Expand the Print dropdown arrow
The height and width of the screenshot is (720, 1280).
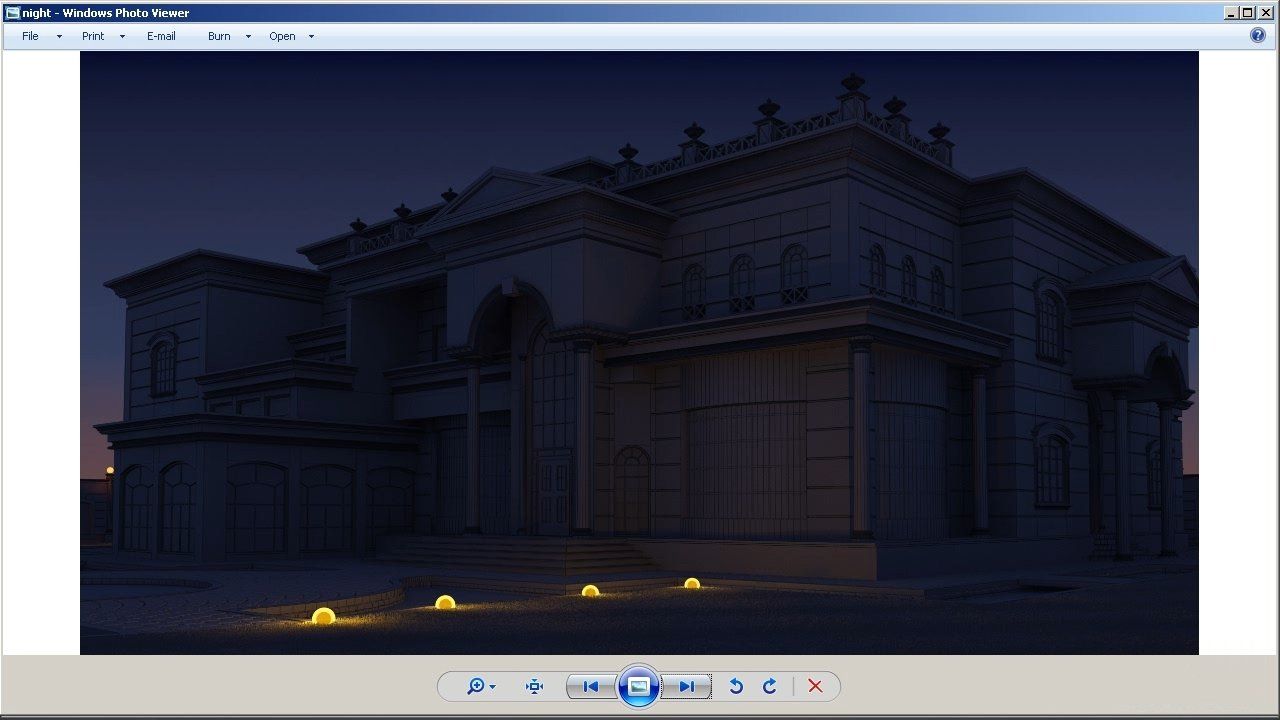click(122, 36)
